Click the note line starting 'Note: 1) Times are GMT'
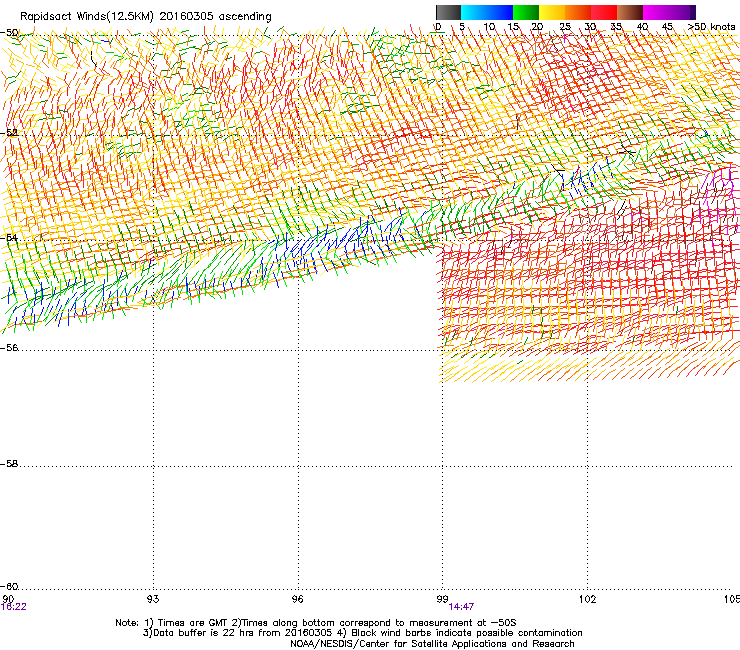The height and width of the screenshot is (650, 740). point(316,623)
